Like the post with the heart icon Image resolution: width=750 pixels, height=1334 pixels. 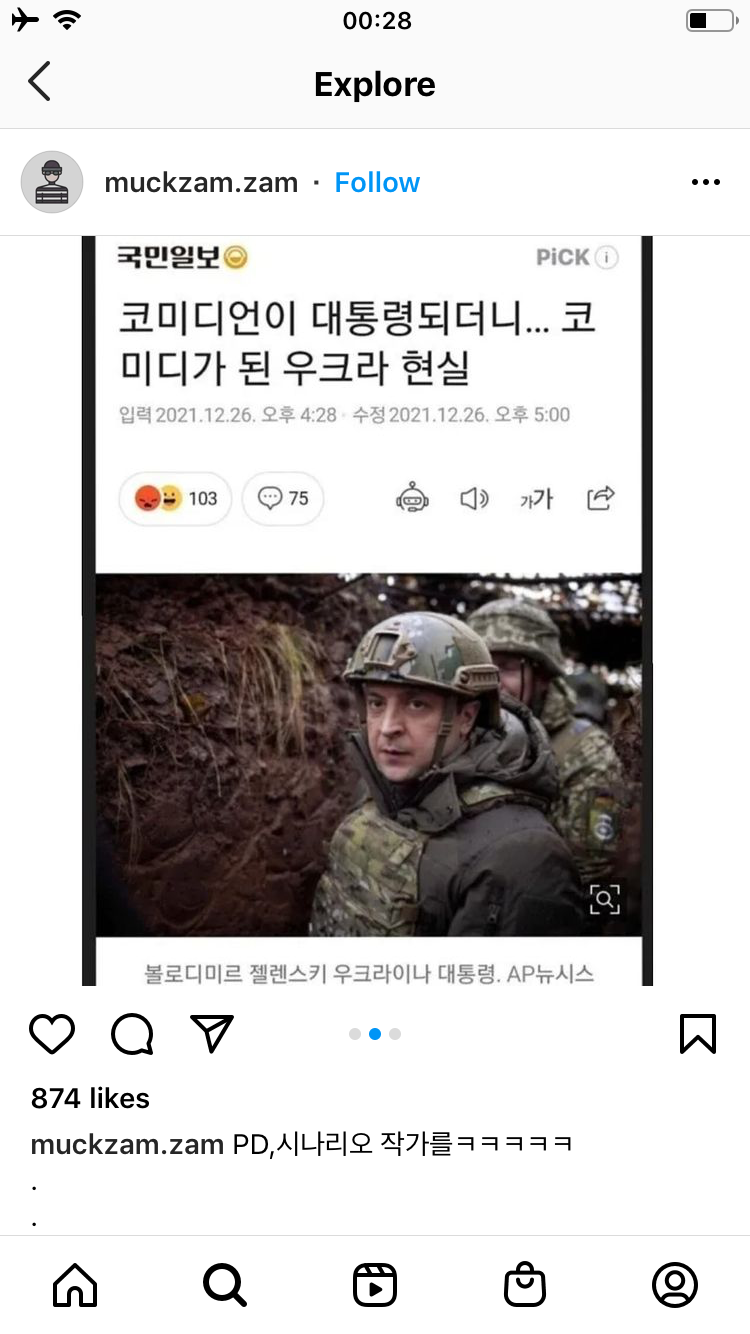[52, 1034]
